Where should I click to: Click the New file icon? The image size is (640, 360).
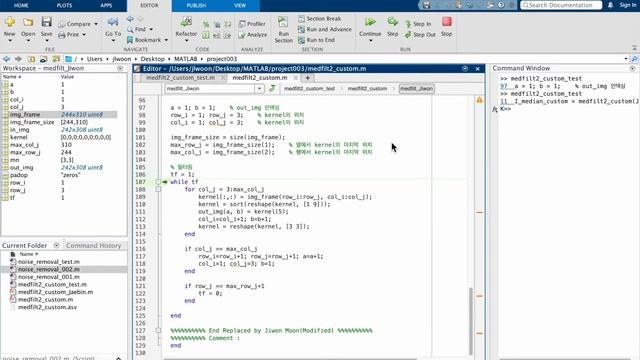10,22
